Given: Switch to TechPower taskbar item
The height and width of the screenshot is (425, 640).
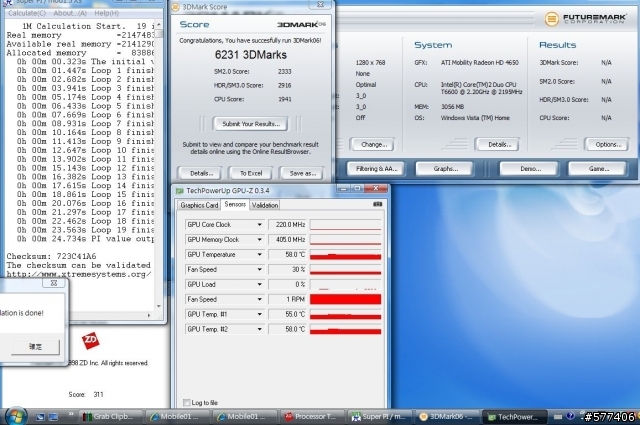Looking at the screenshot, I should 515,417.
